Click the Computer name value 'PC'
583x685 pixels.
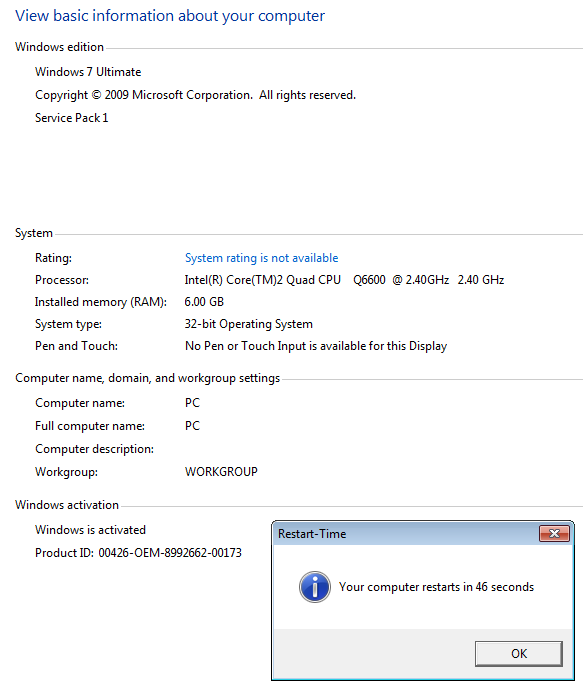192,403
